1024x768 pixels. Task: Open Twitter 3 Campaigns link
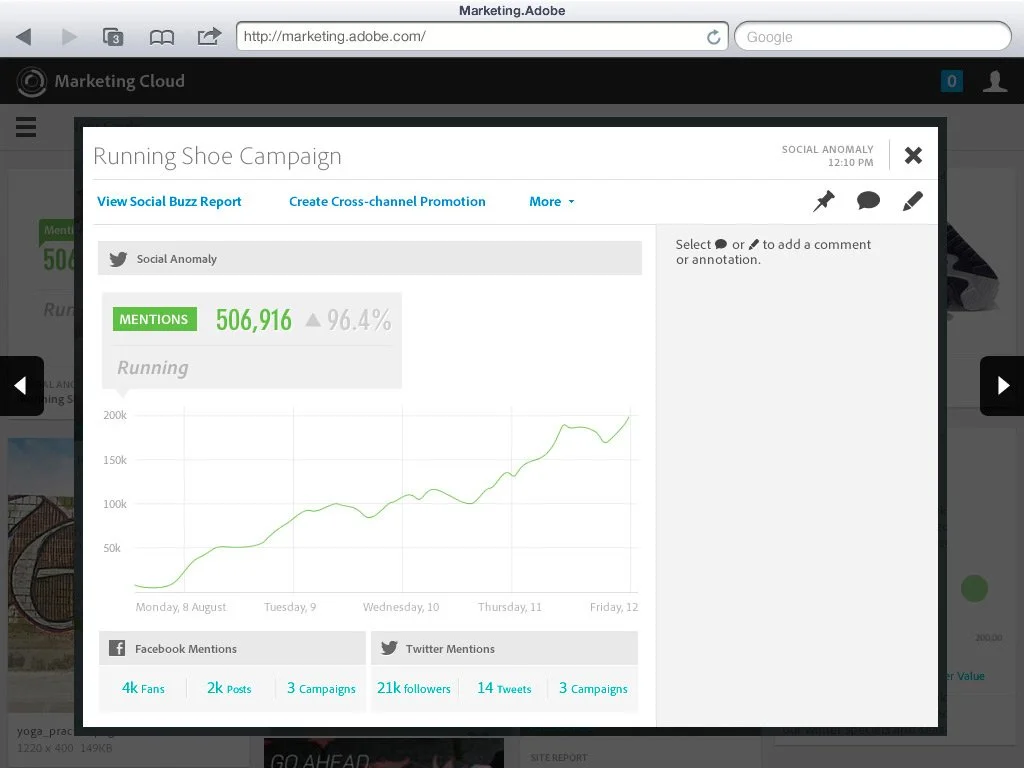[593, 688]
